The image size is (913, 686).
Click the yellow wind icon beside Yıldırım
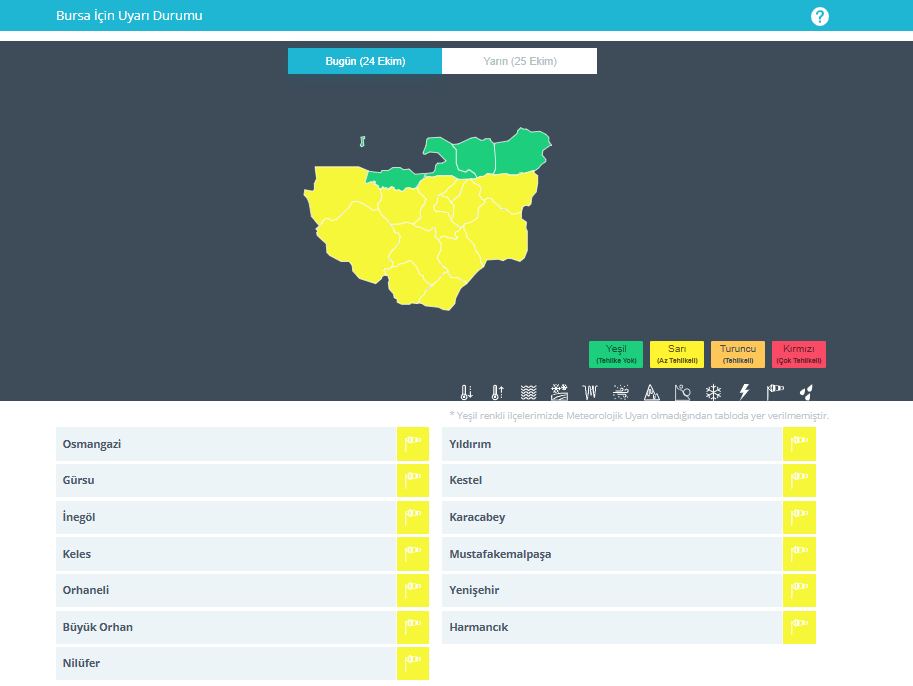coord(799,444)
